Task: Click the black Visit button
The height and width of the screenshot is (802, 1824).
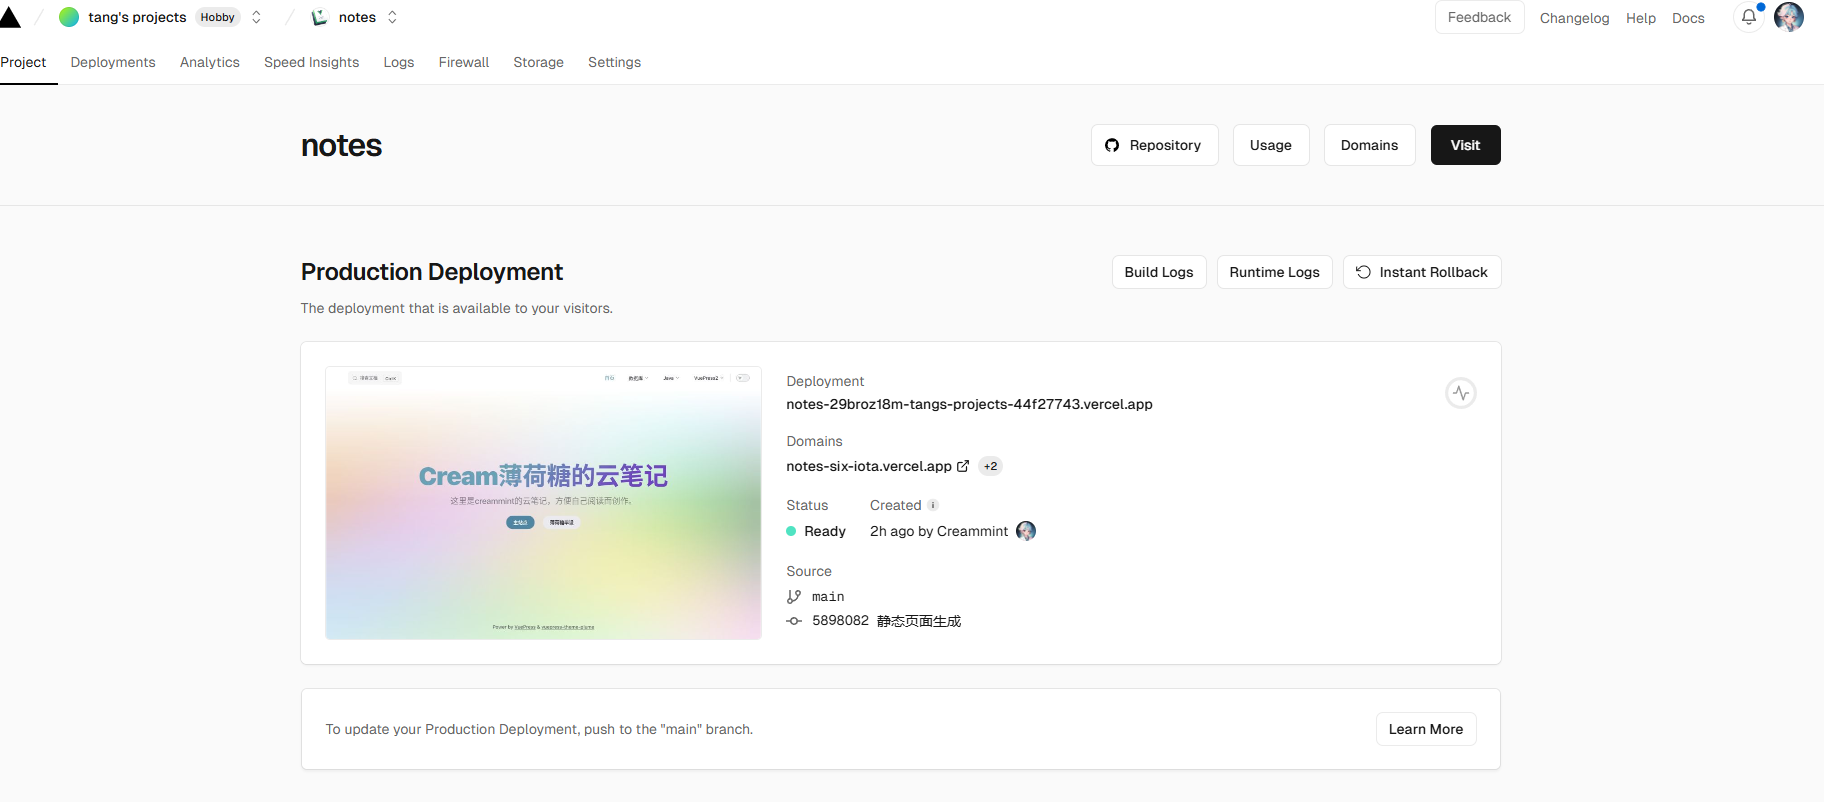Action: click(1465, 145)
